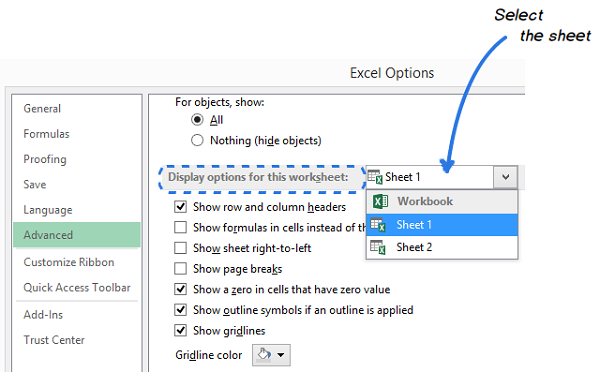Click the Excel workbook icon in dropdown list

(x=380, y=201)
